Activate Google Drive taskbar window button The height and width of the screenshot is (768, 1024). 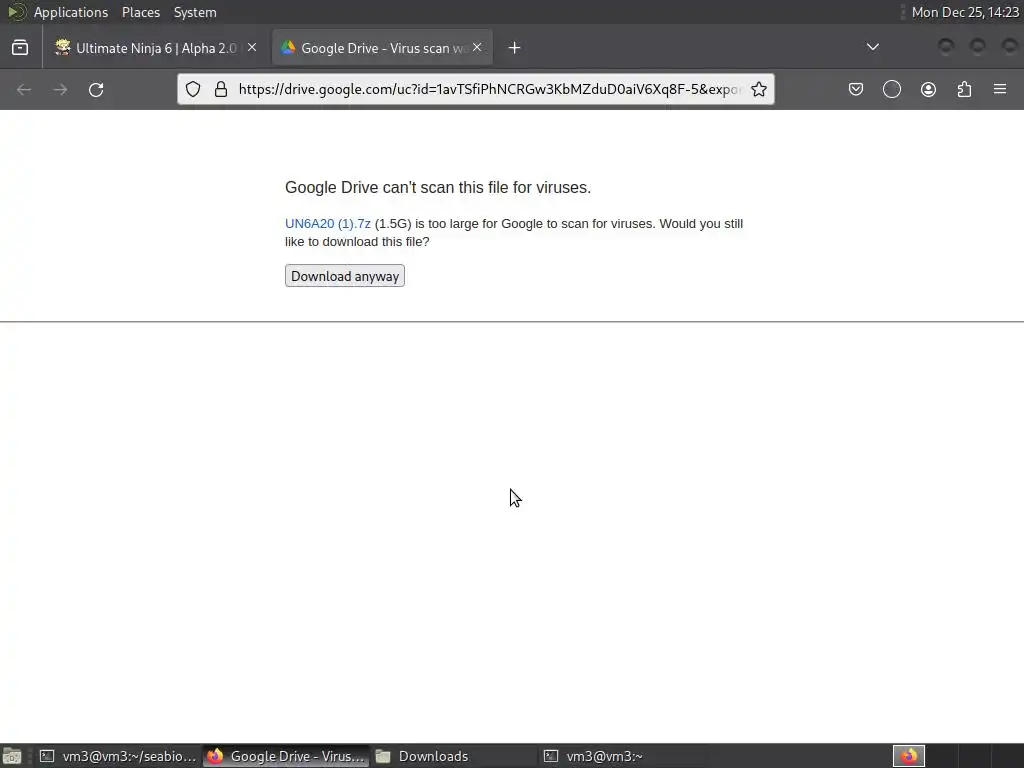286,756
